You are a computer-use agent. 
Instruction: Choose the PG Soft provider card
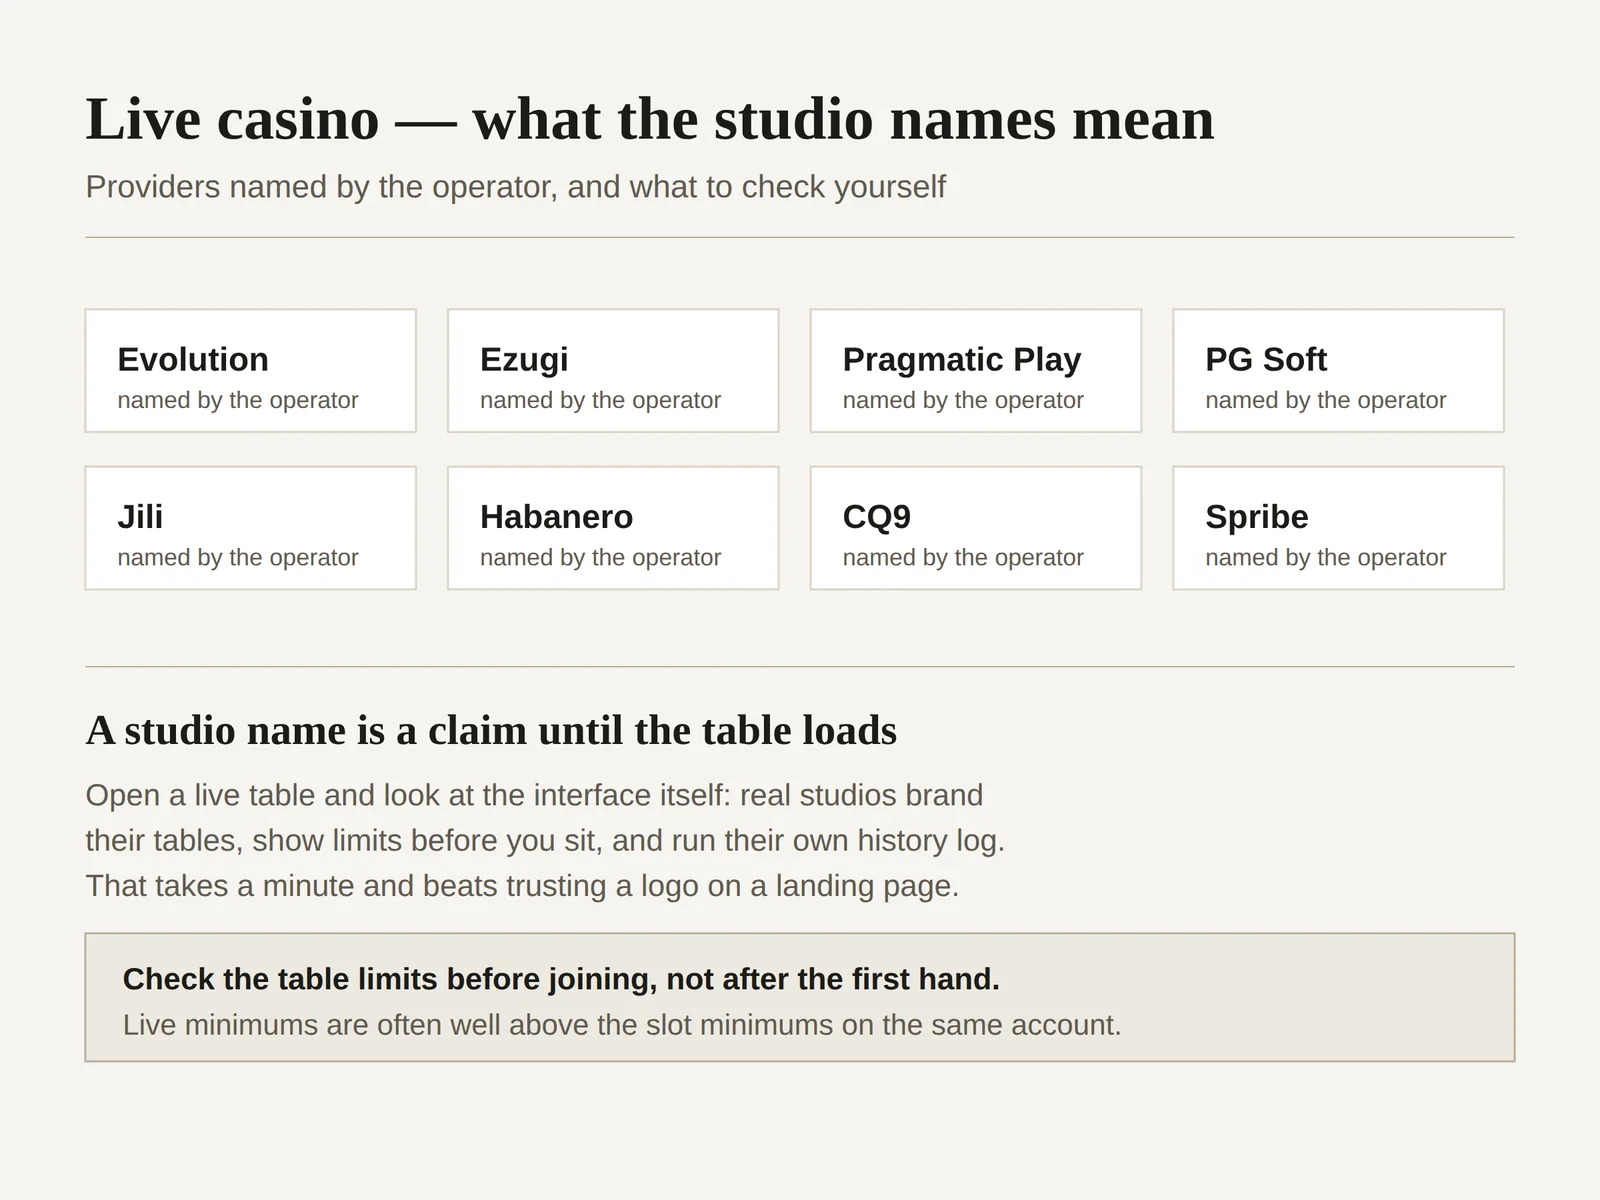[x=1338, y=371]
